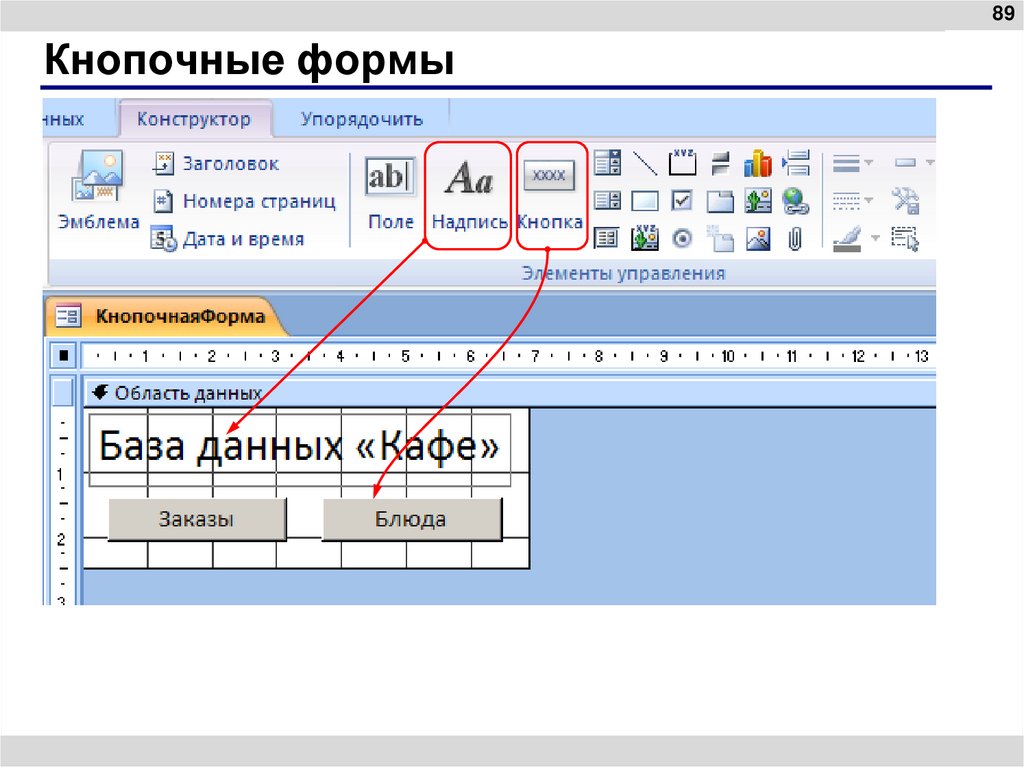
Task: Click the Заказы form button
Action: (x=196, y=518)
